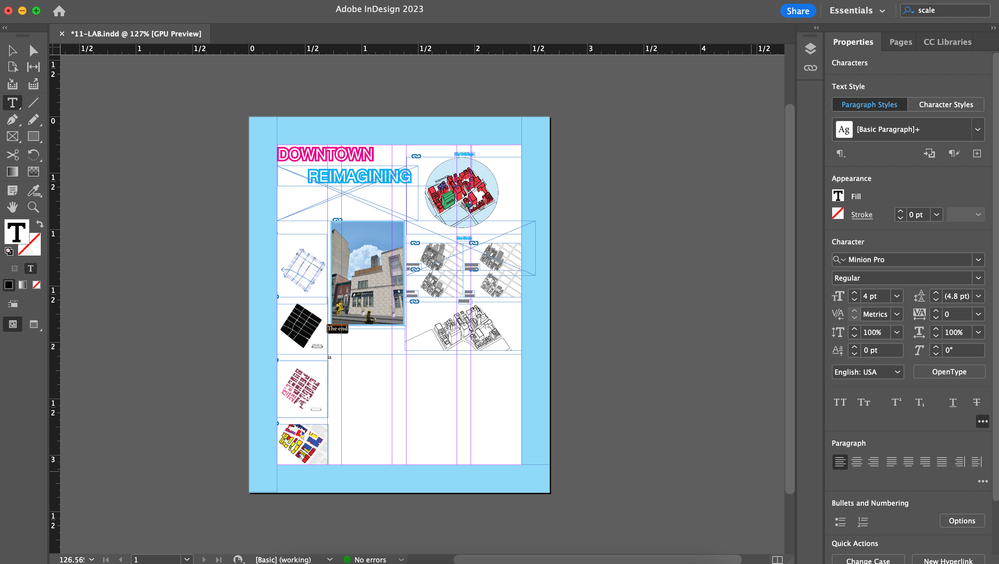Click the Stroke swatch in Appearance
Screen dimensions: 999x564
click(838, 213)
